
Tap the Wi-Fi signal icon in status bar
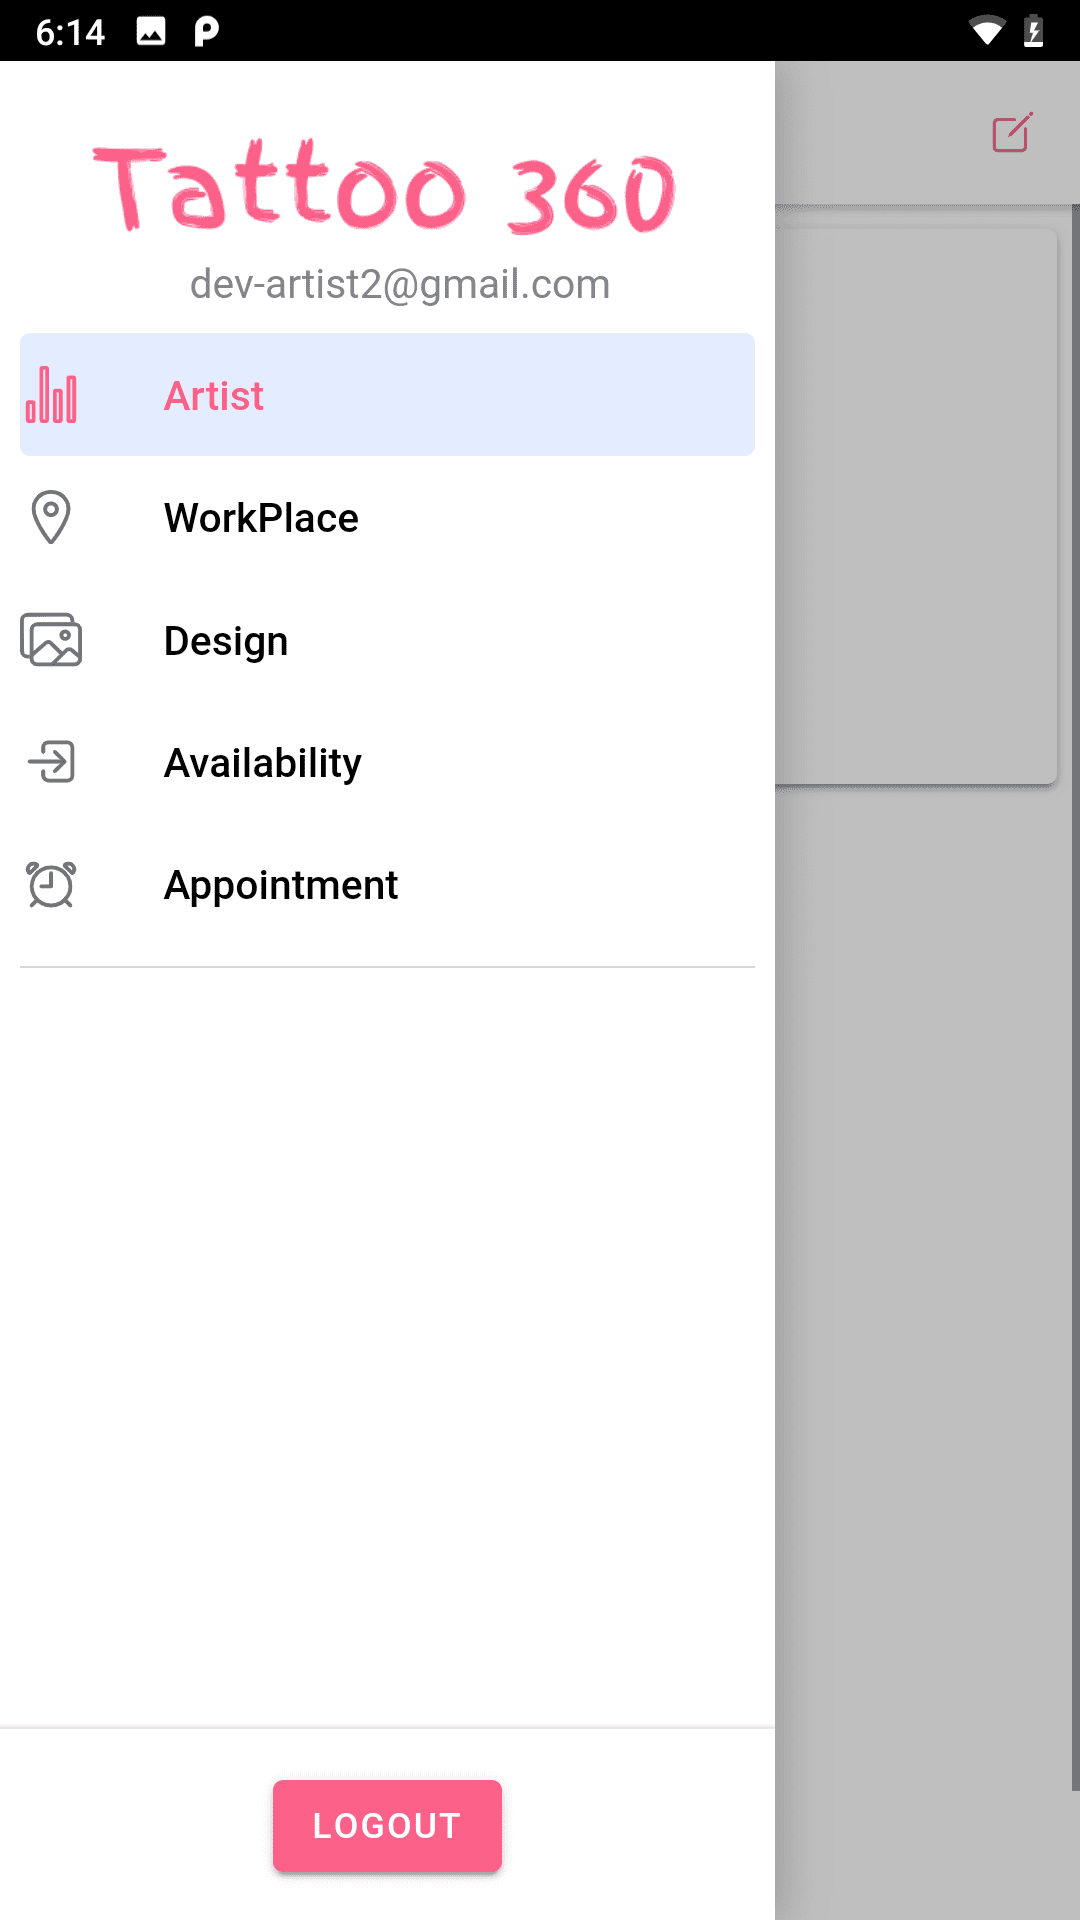click(x=987, y=32)
